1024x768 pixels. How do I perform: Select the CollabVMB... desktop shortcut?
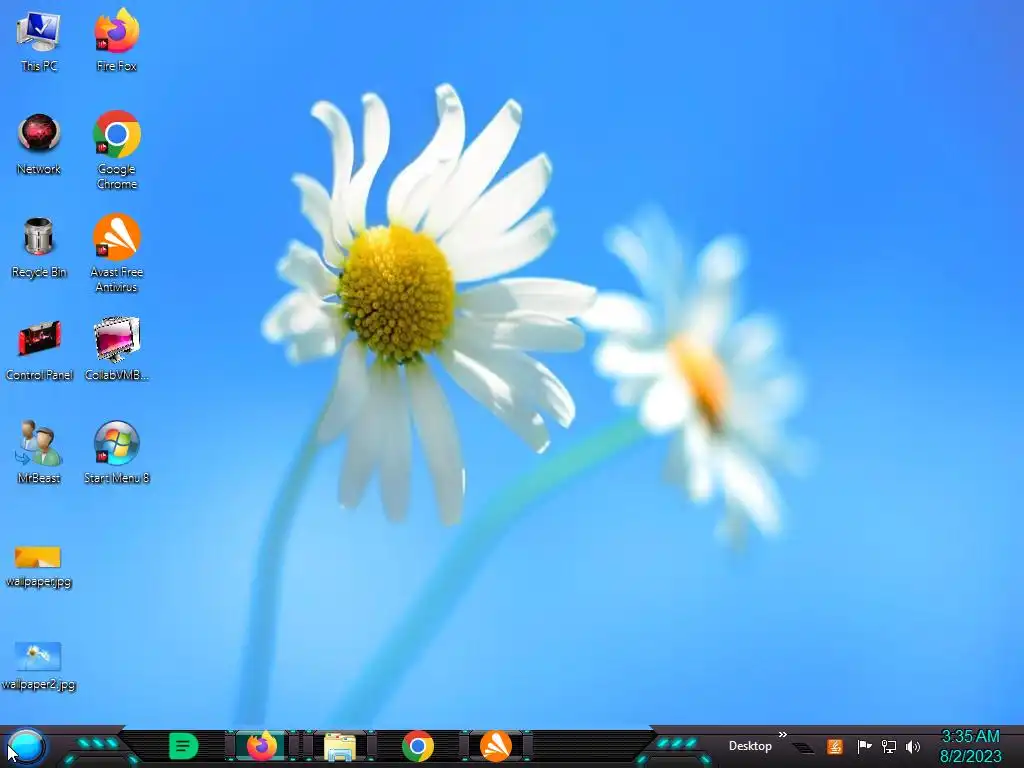pos(116,350)
